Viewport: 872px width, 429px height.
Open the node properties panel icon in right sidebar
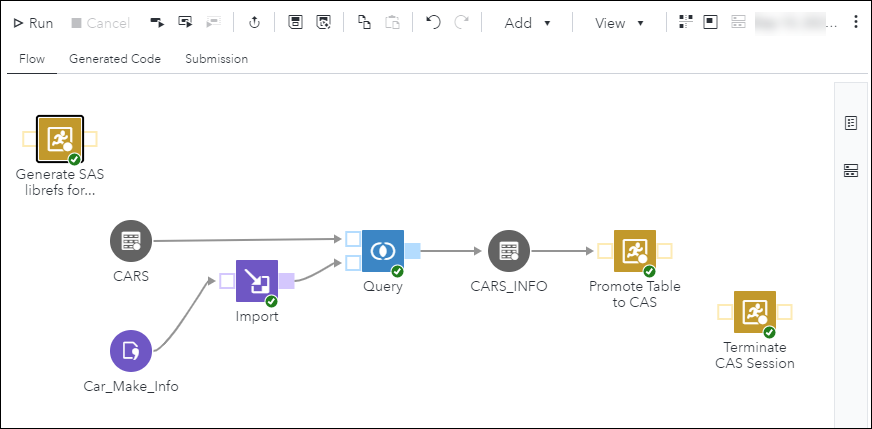click(851, 123)
